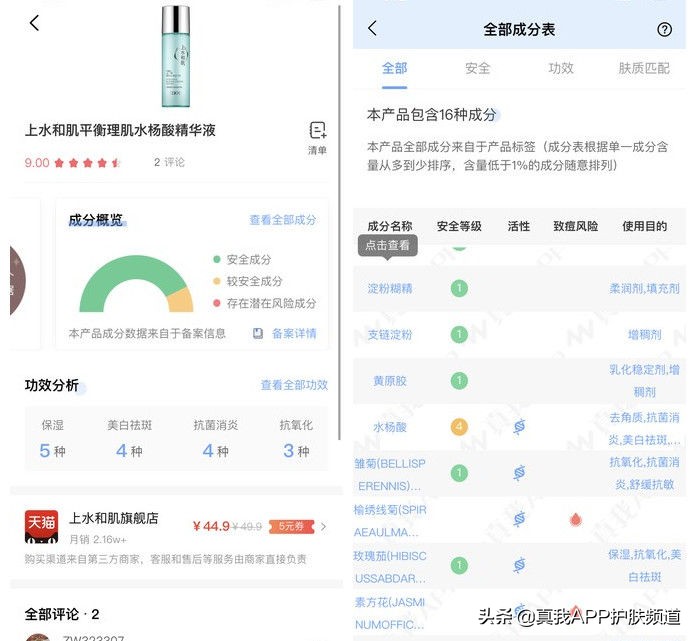Open ingredient 水杨酸 details
This screenshot has height=641, width=696.
[x=390, y=427]
